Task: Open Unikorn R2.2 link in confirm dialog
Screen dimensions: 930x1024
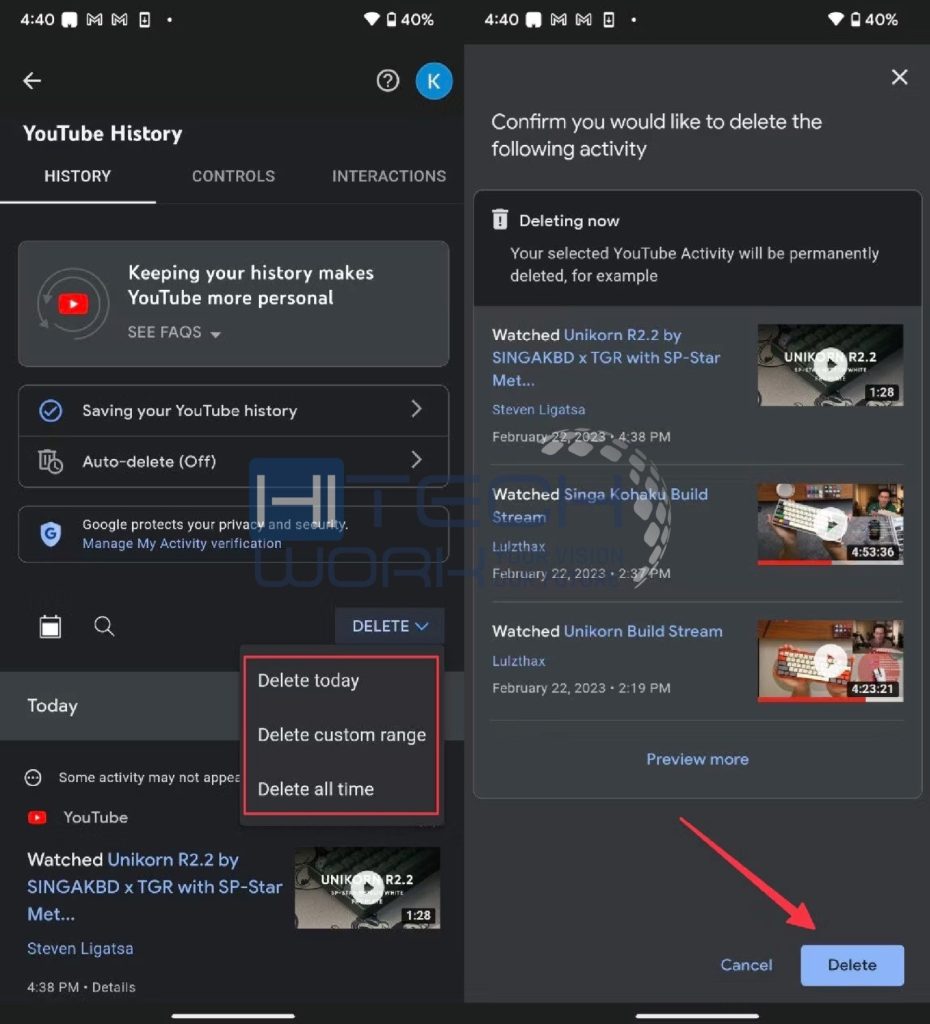Action: pos(606,358)
